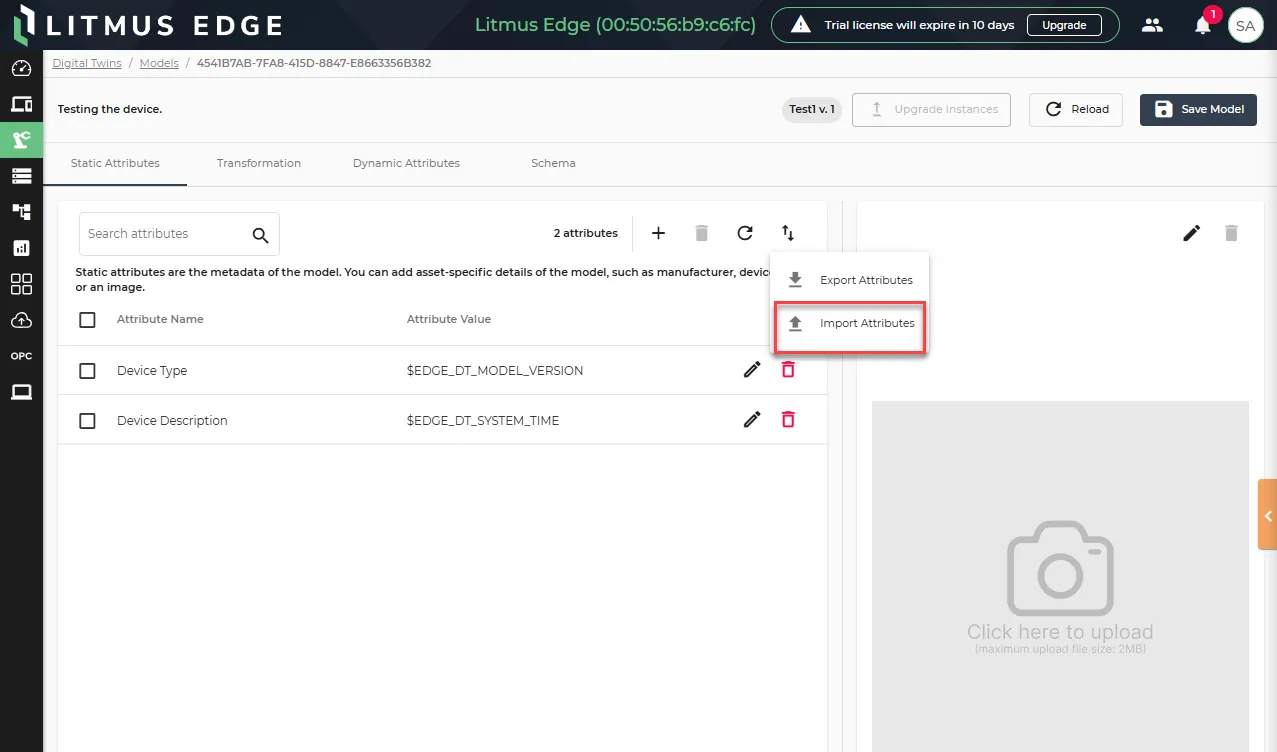Open the SA user account menu

[x=1245, y=26]
